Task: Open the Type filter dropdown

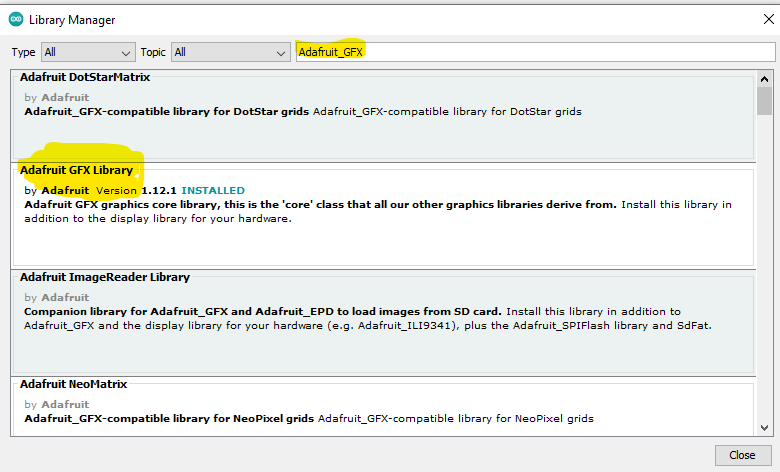Action: coord(88,52)
